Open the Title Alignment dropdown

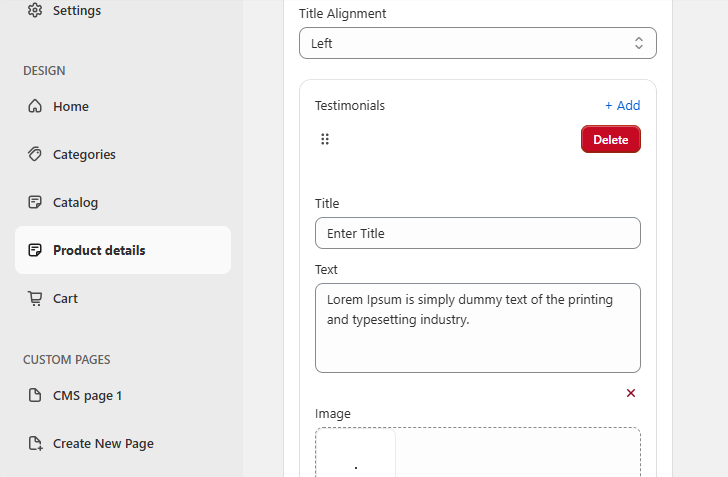(478, 43)
